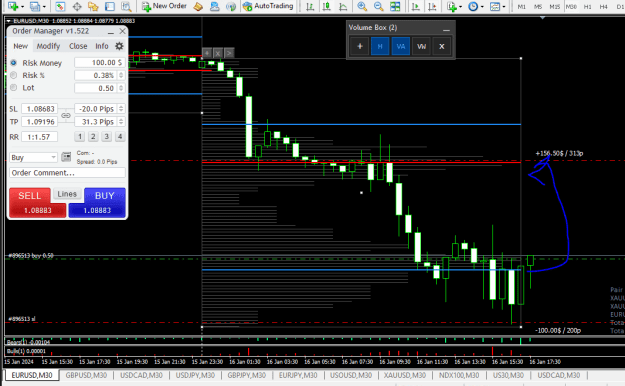Viewport: 625px width, 386px height.
Task: Open a new chart from toolbar
Action: coord(13,6)
